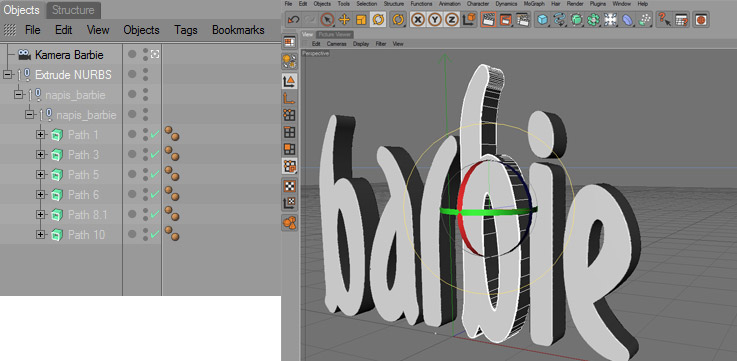Expand the Path 10 object

40,234
